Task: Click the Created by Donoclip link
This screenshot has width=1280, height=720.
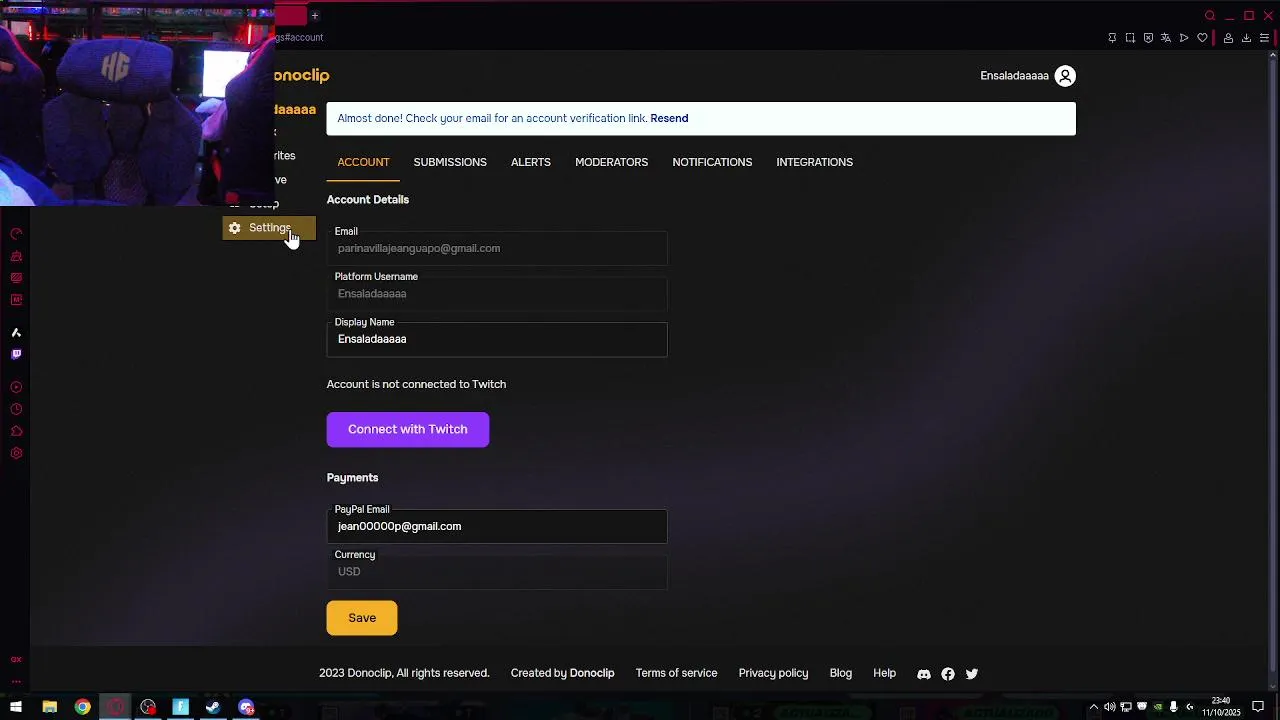Action: [x=562, y=673]
